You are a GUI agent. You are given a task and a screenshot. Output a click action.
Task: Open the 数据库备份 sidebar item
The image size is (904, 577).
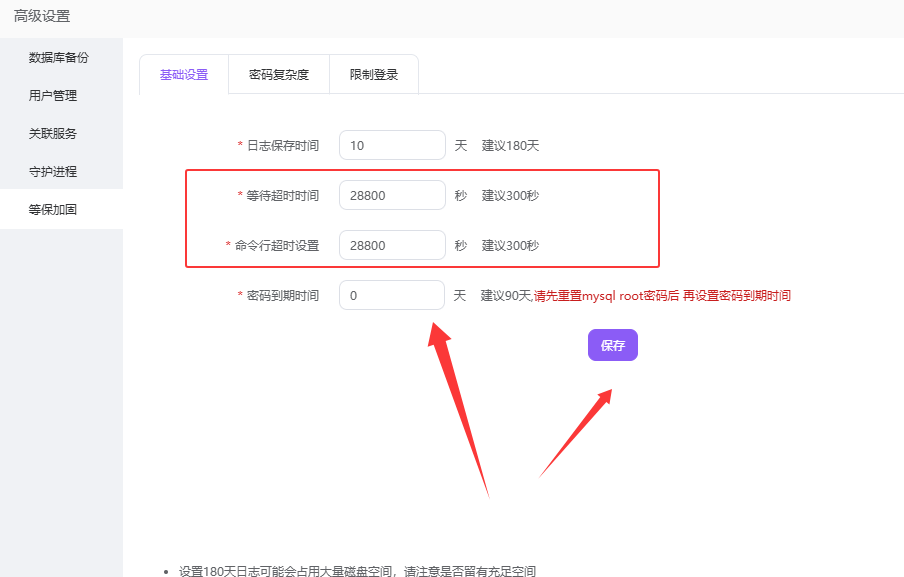pyautogui.click(x=59, y=57)
